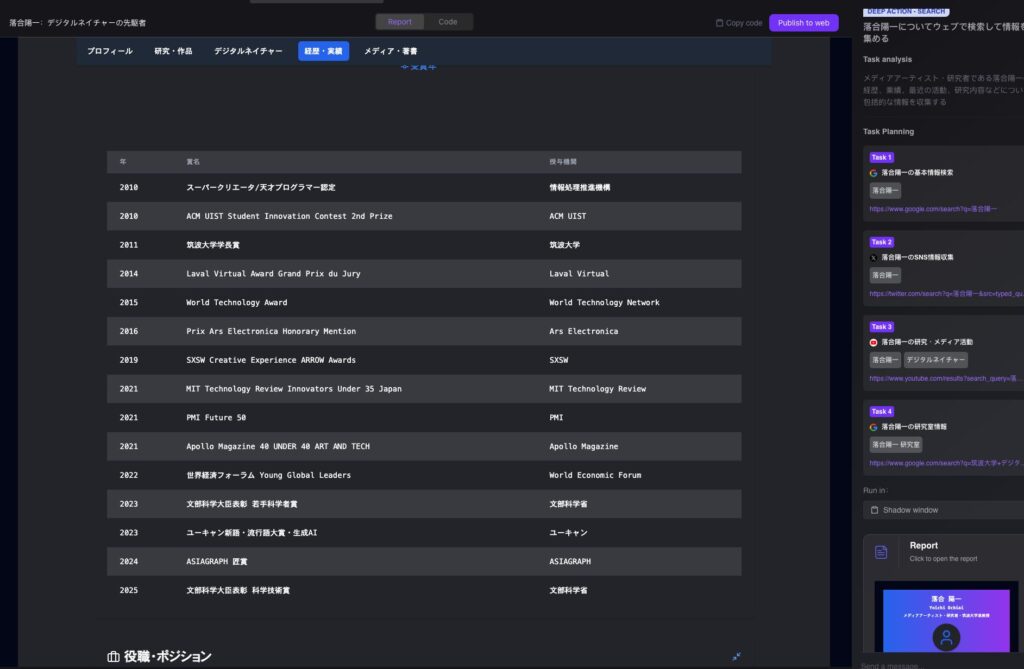Click the 筑波大学学長賞 award cell
Screen dimensions: 1024x669
point(213,245)
